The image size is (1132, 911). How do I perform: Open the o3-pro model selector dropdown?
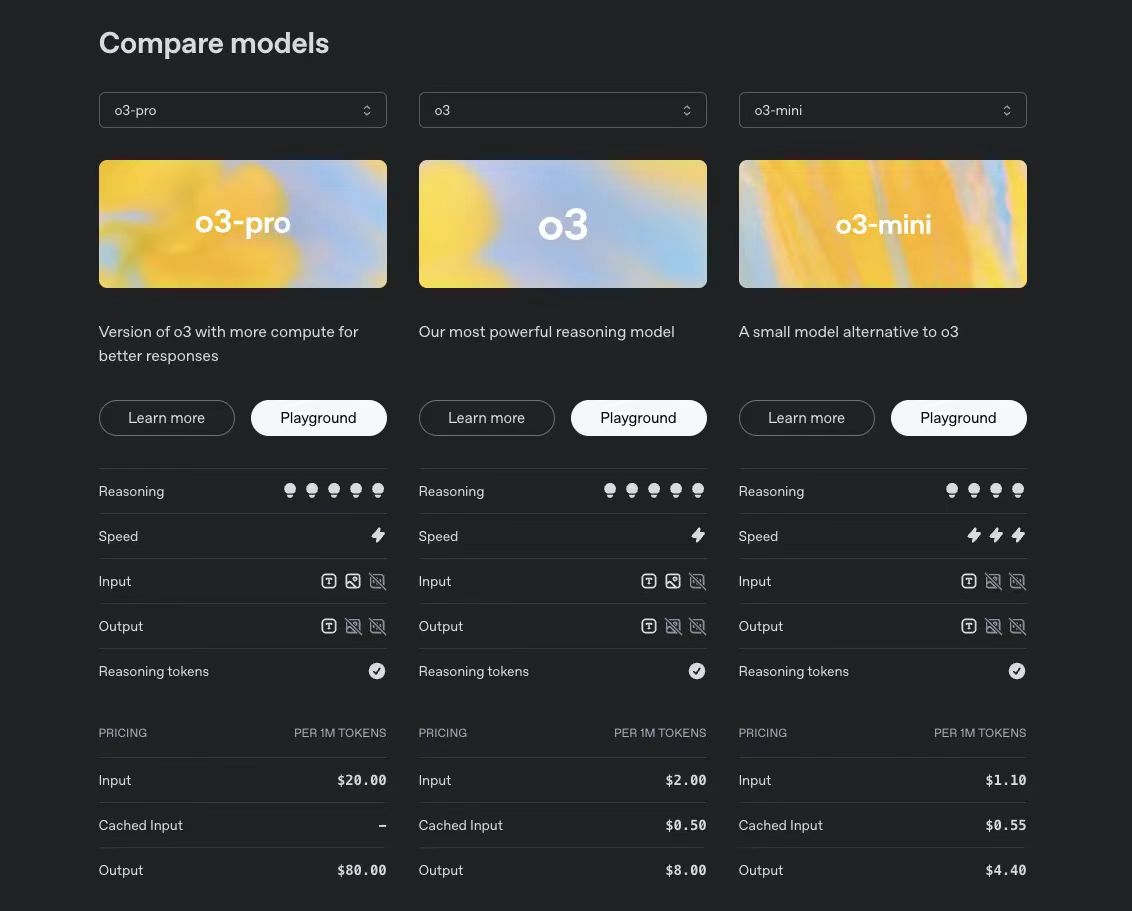[242, 109]
